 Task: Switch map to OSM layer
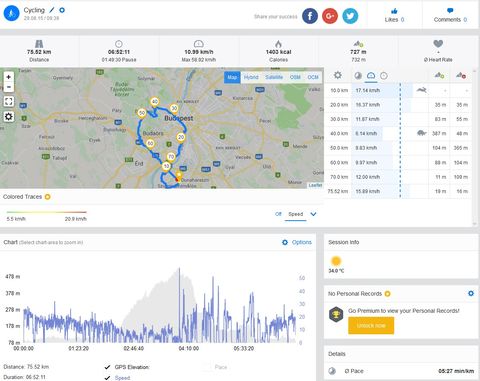pos(295,77)
